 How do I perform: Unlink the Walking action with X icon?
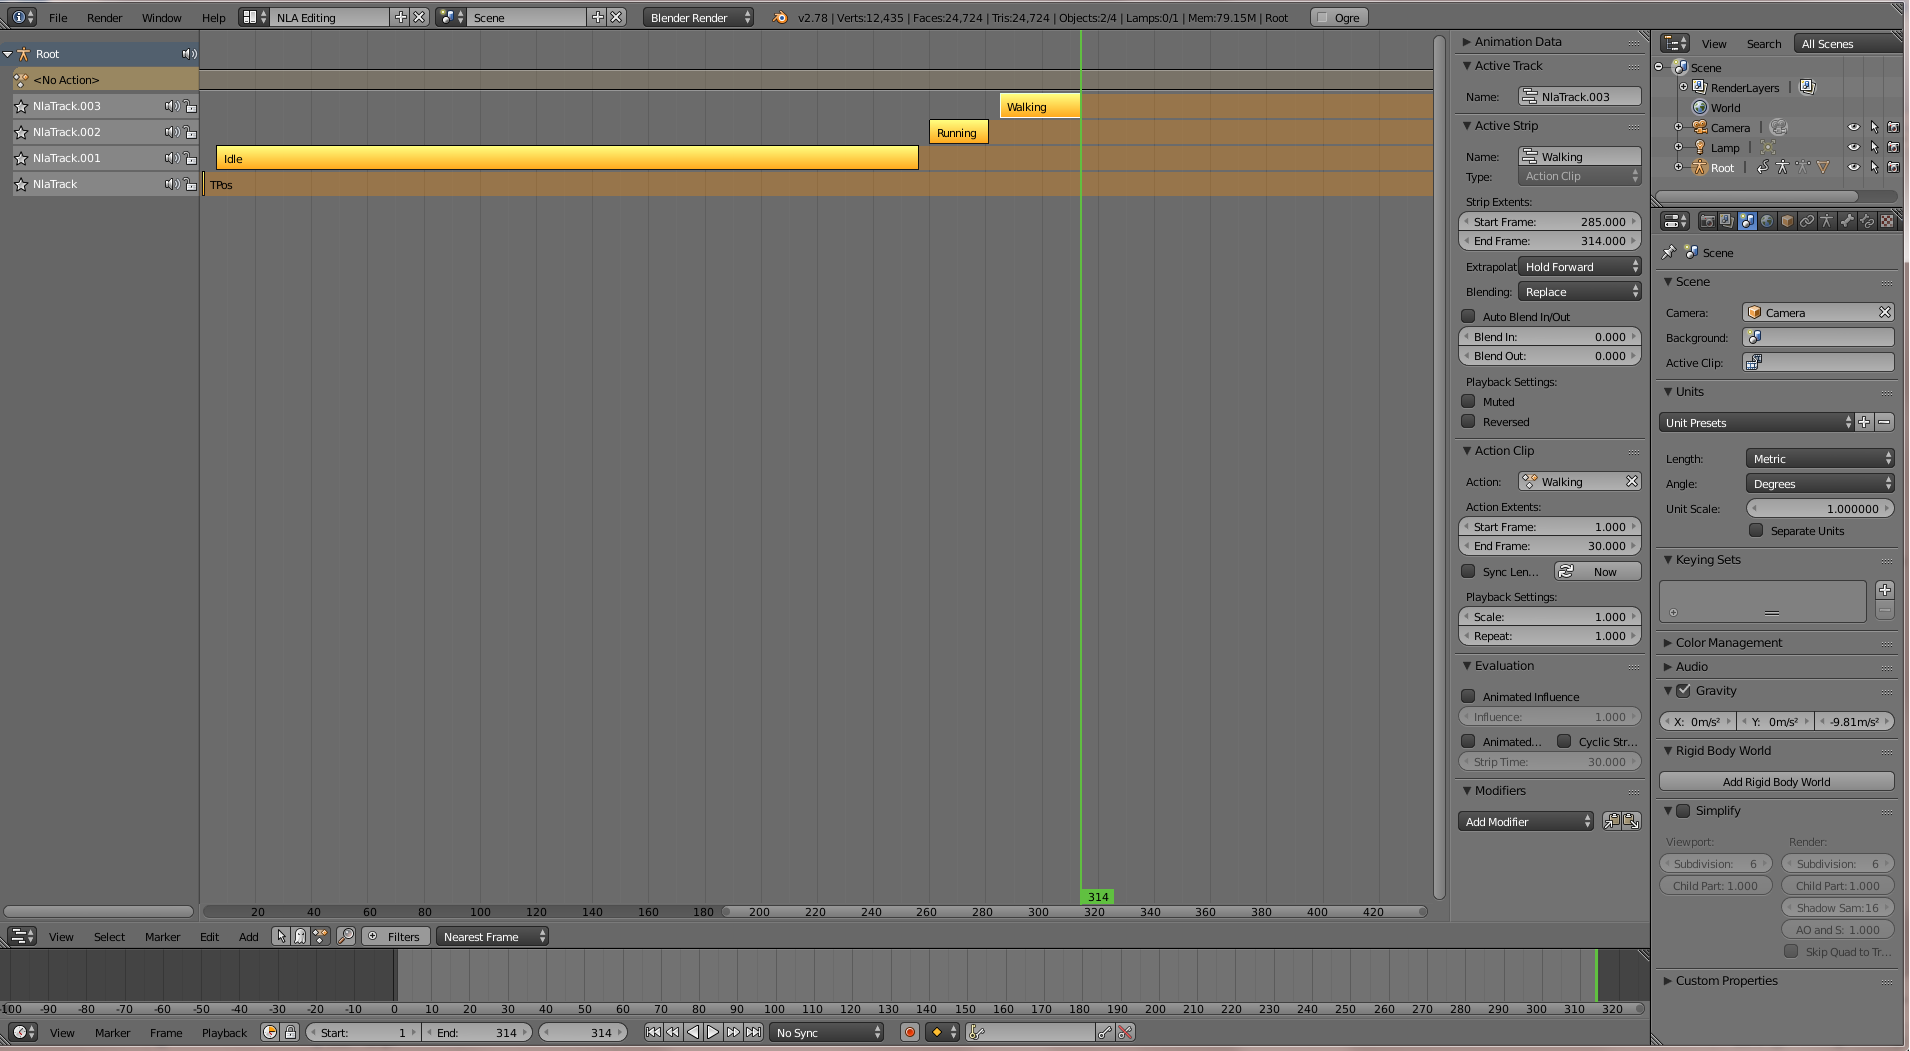tap(1632, 482)
